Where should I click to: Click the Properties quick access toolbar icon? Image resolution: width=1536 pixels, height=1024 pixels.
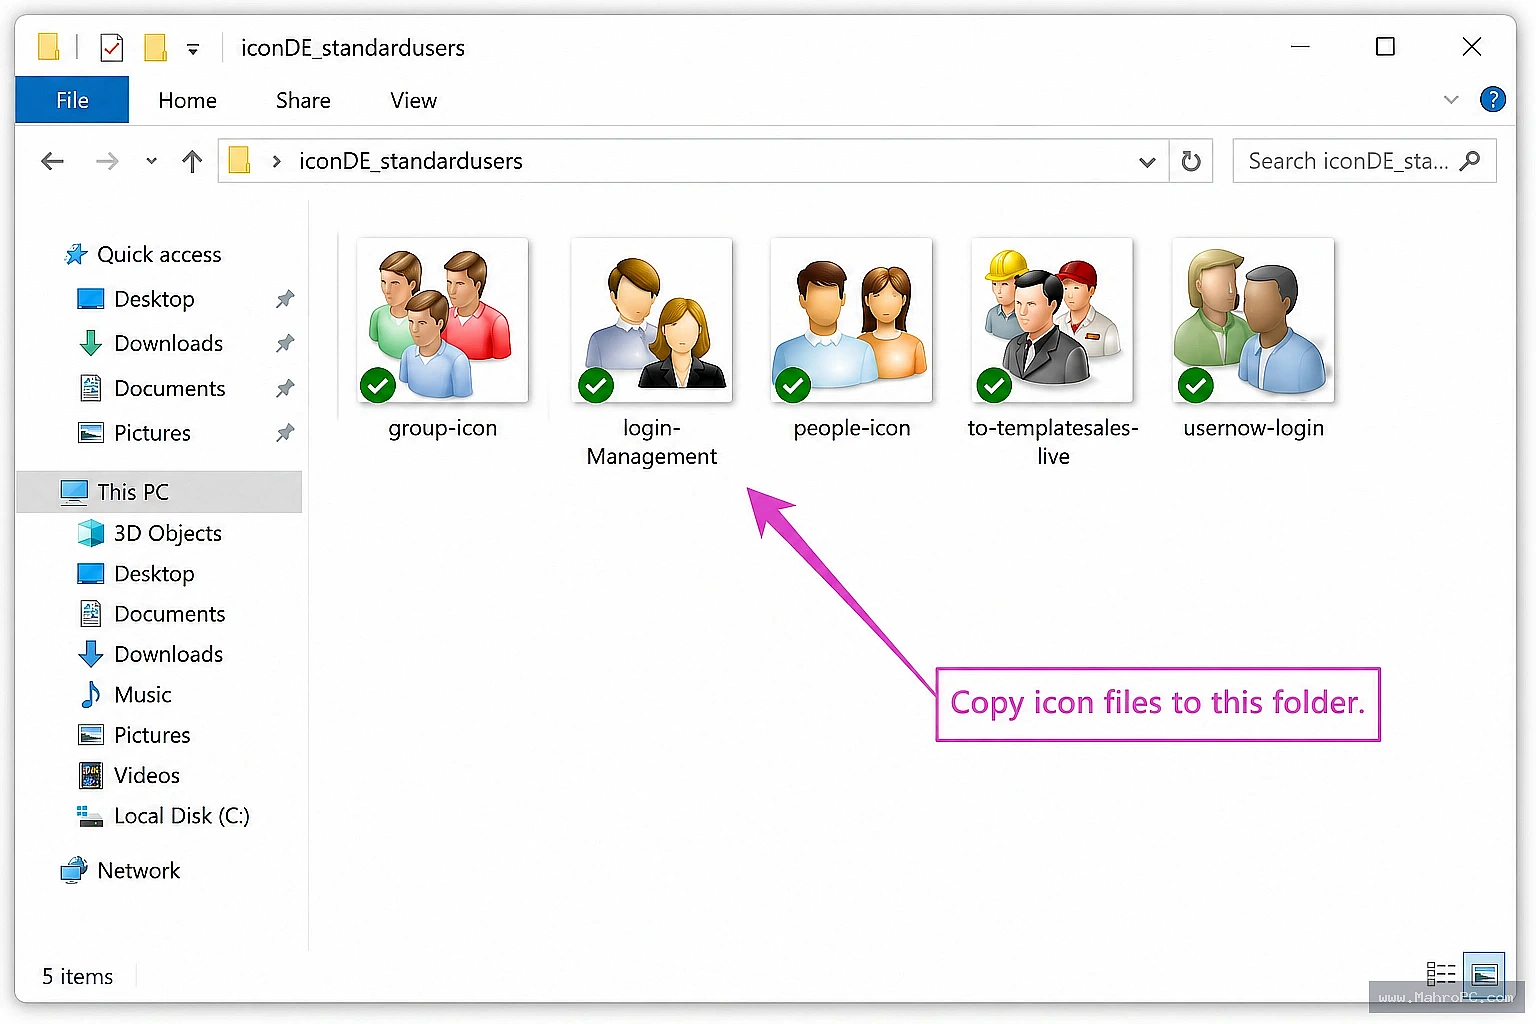(112, 47)
